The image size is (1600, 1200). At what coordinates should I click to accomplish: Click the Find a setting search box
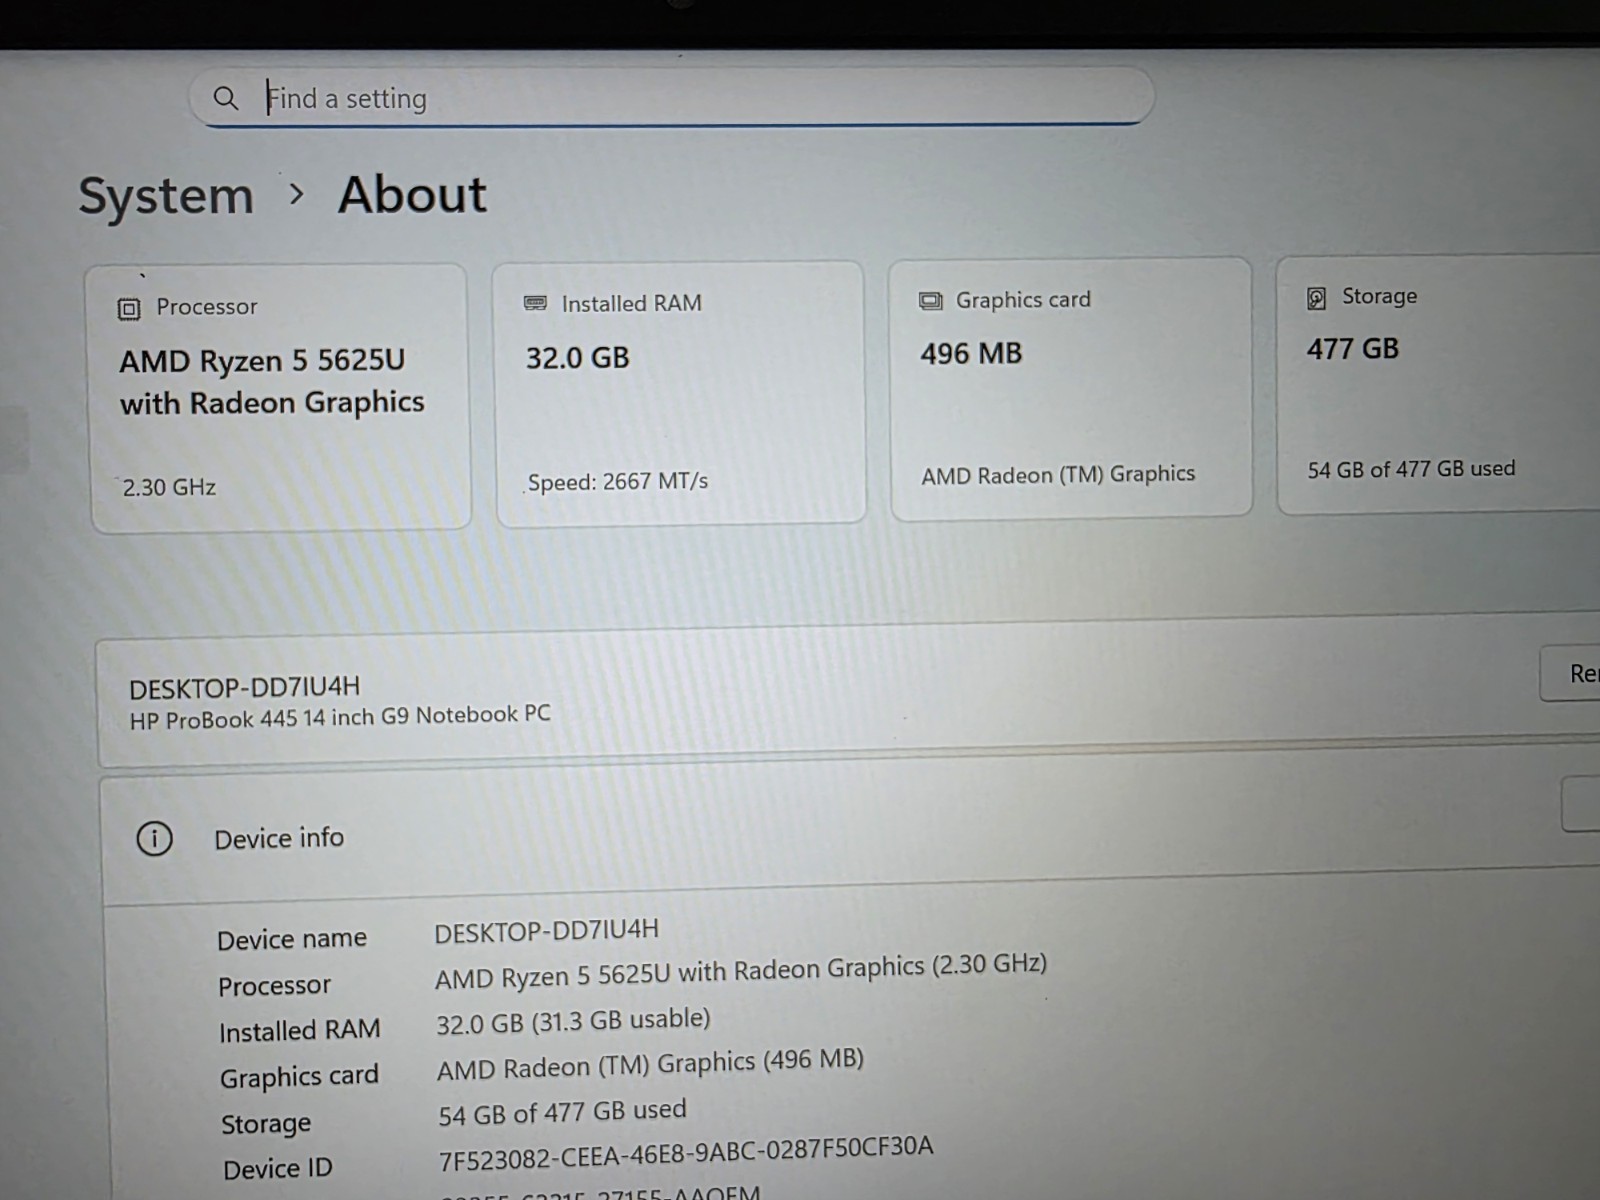(x=671, y=97)
